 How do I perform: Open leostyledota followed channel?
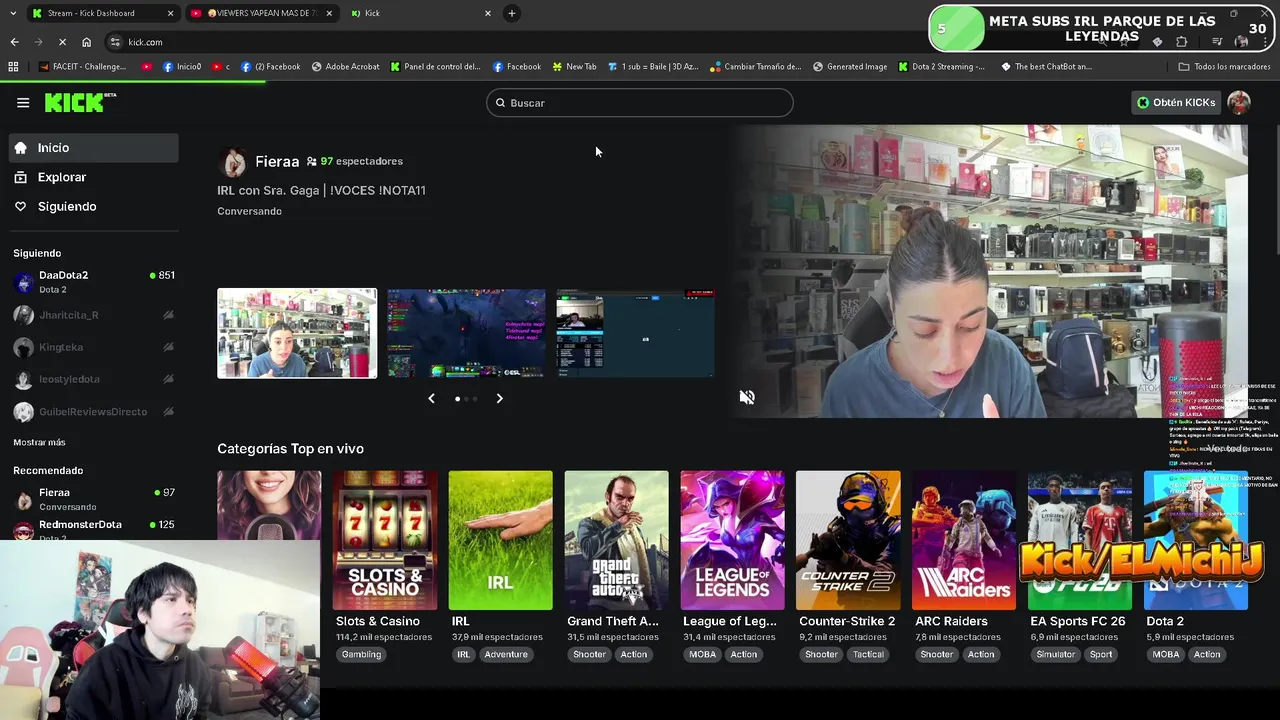tap(94, 379)
